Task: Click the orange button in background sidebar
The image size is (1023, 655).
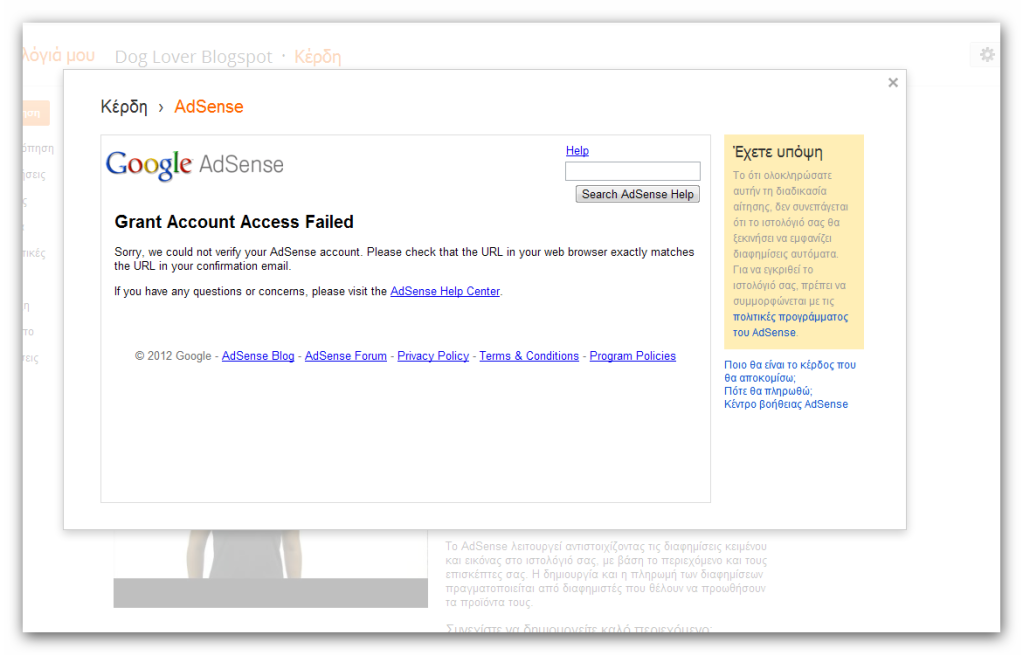Action: pos(36,113)
